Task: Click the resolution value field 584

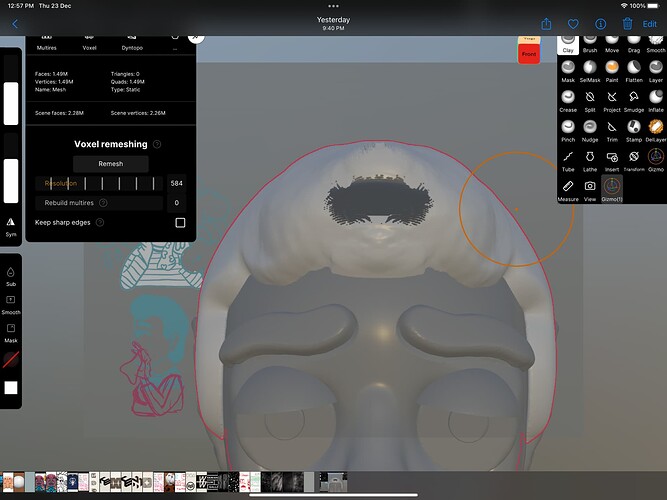Action: tap(176, 183)
